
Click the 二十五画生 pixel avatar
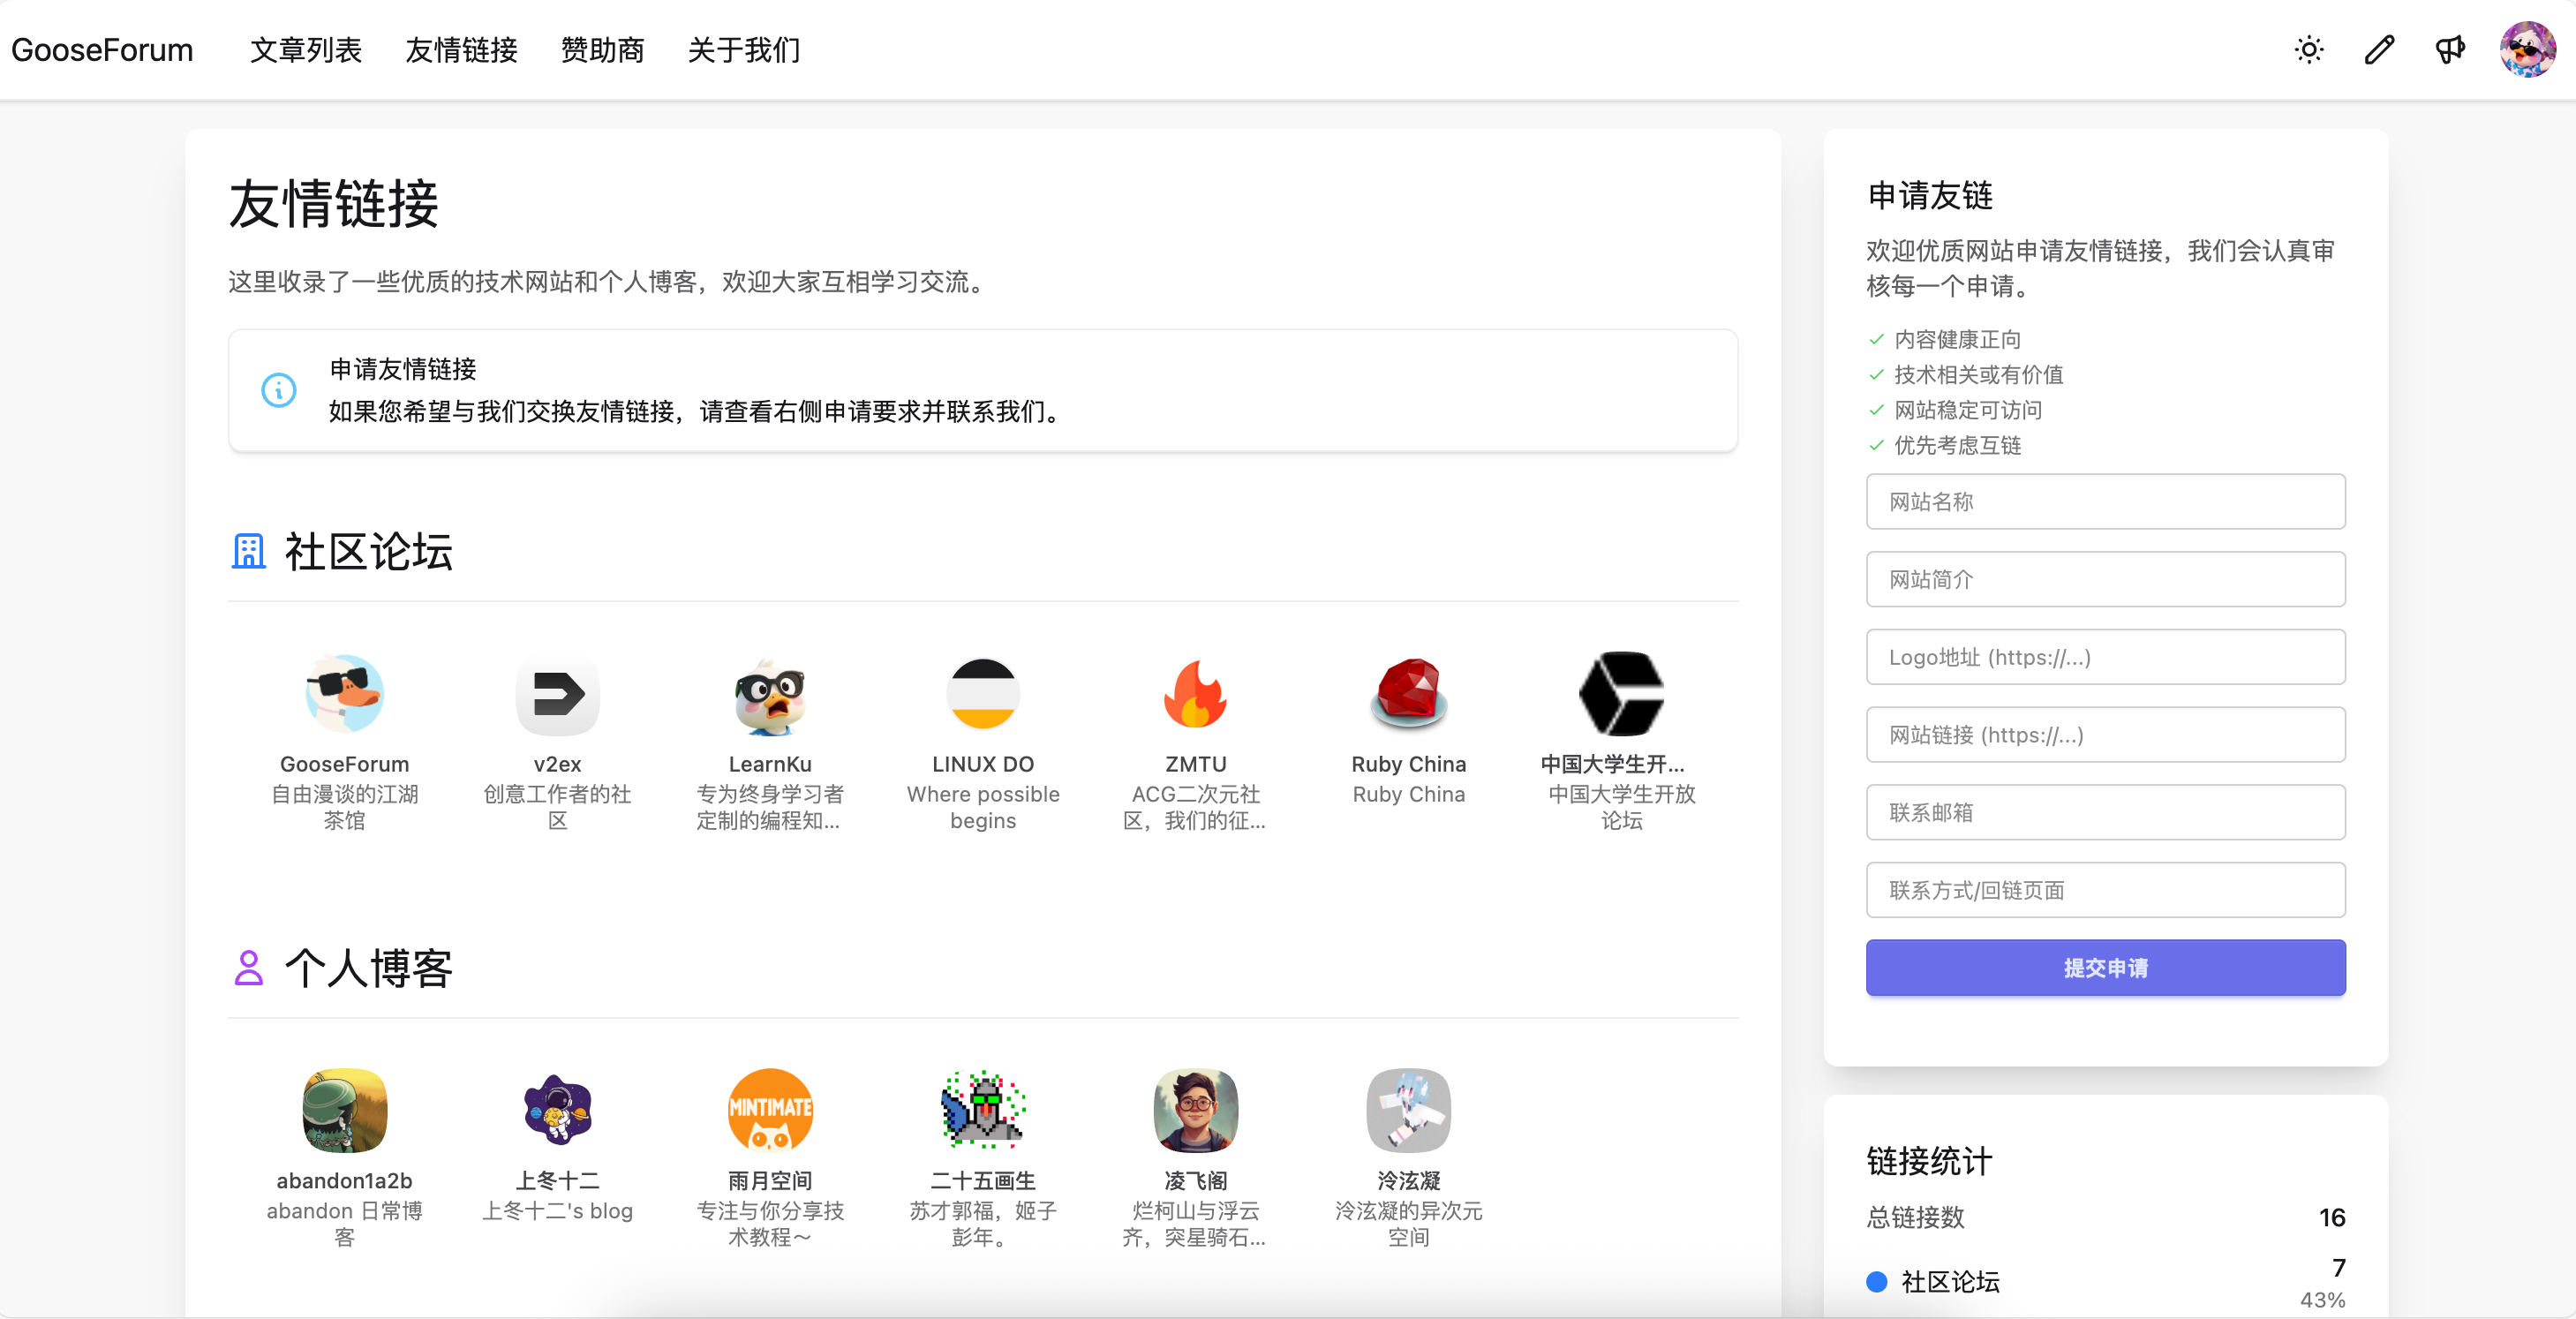[983, 1111]
